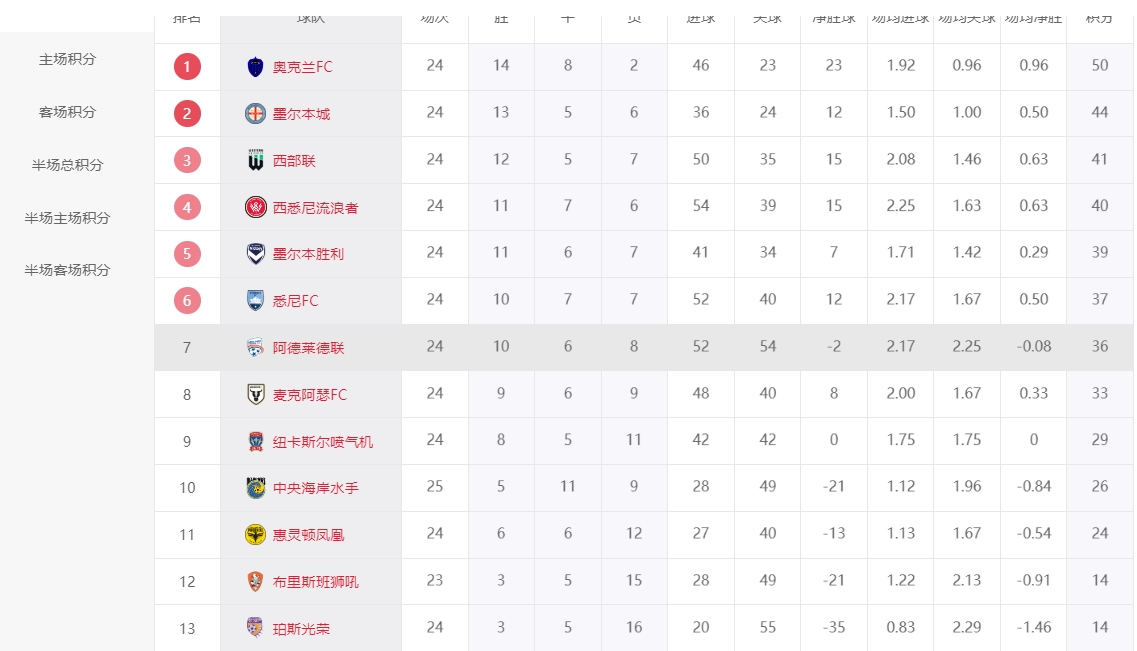Select the 半场客场积分 tab
The image size is (1137, 651).
point(68,270)
